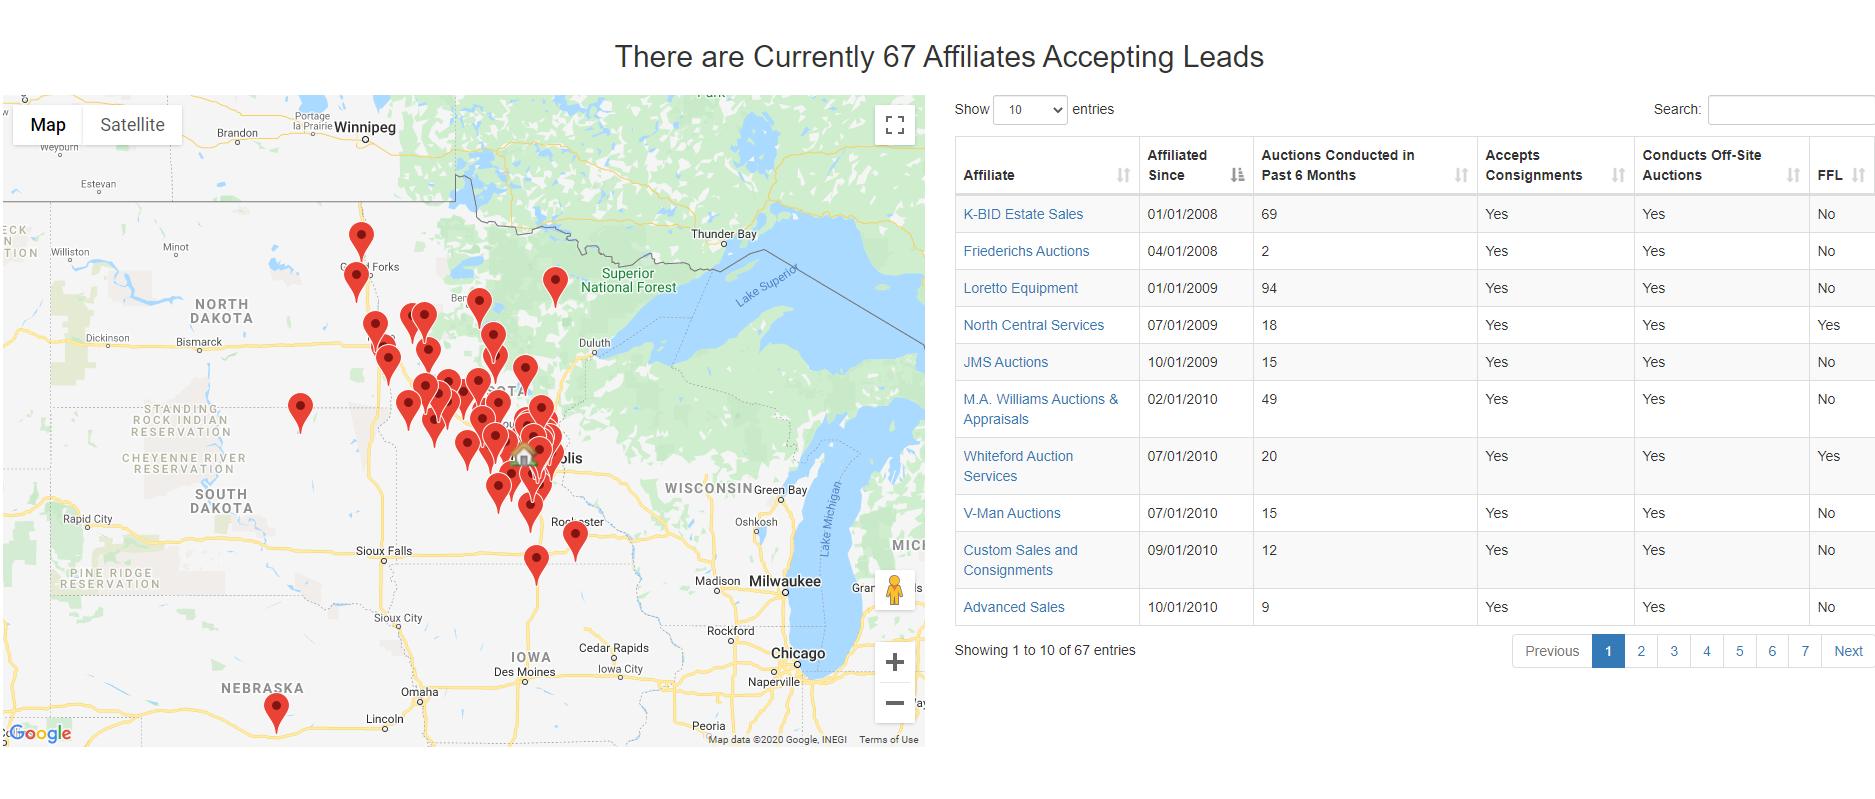Click the 07/01/2009 date cell

click(x=1196, y=325)
